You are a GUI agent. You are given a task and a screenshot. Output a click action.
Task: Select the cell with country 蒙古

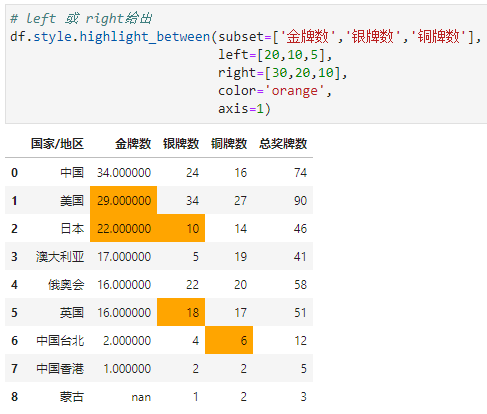click(72, 397)
